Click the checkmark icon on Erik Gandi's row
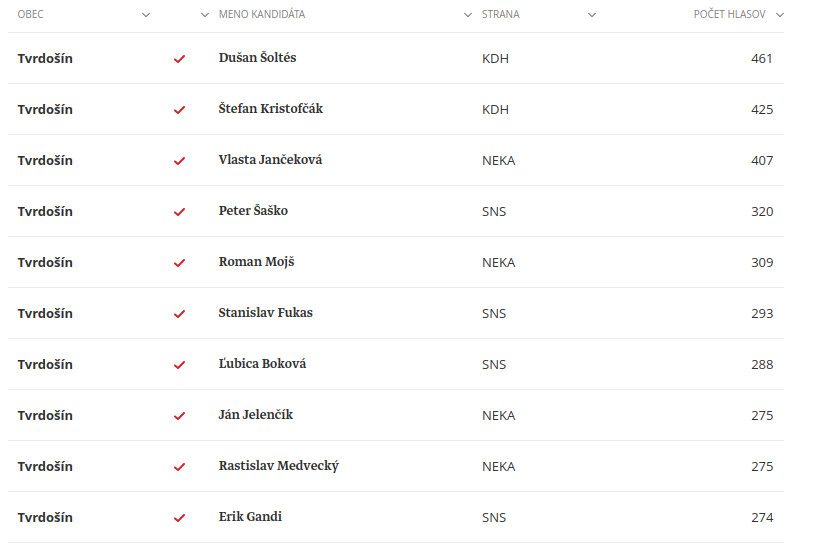The height and width of the screenshot is (547, 822). [x=180, y=518]
